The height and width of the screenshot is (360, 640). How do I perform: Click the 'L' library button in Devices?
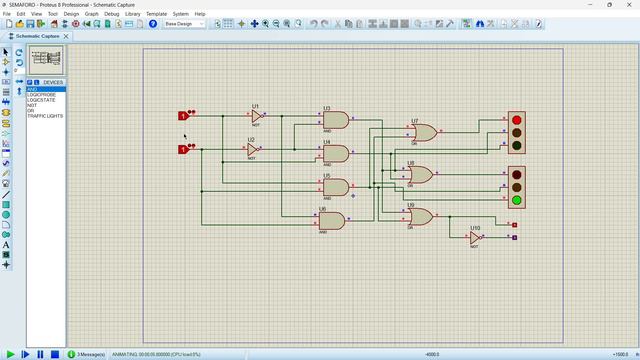(x=36, y=82)
